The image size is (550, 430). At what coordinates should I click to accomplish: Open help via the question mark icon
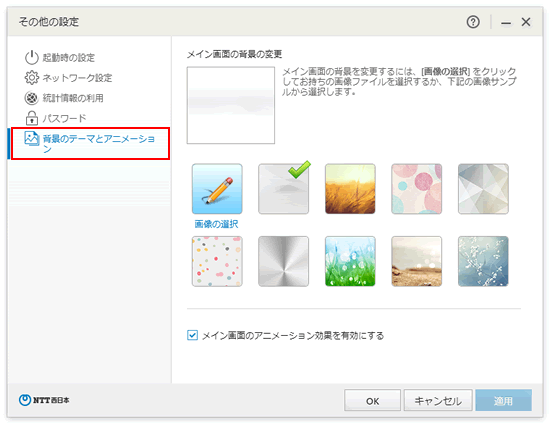pos(473,22)
